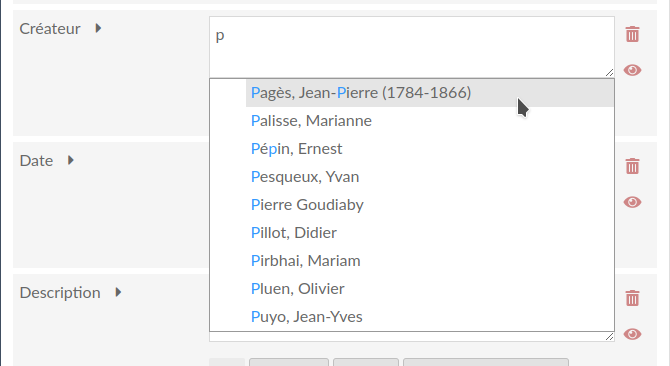The width and height of the screenshot is (670, 366).
Task: Click into the Créateur text area
Action: pyautogui.click(x=412, y=47)
